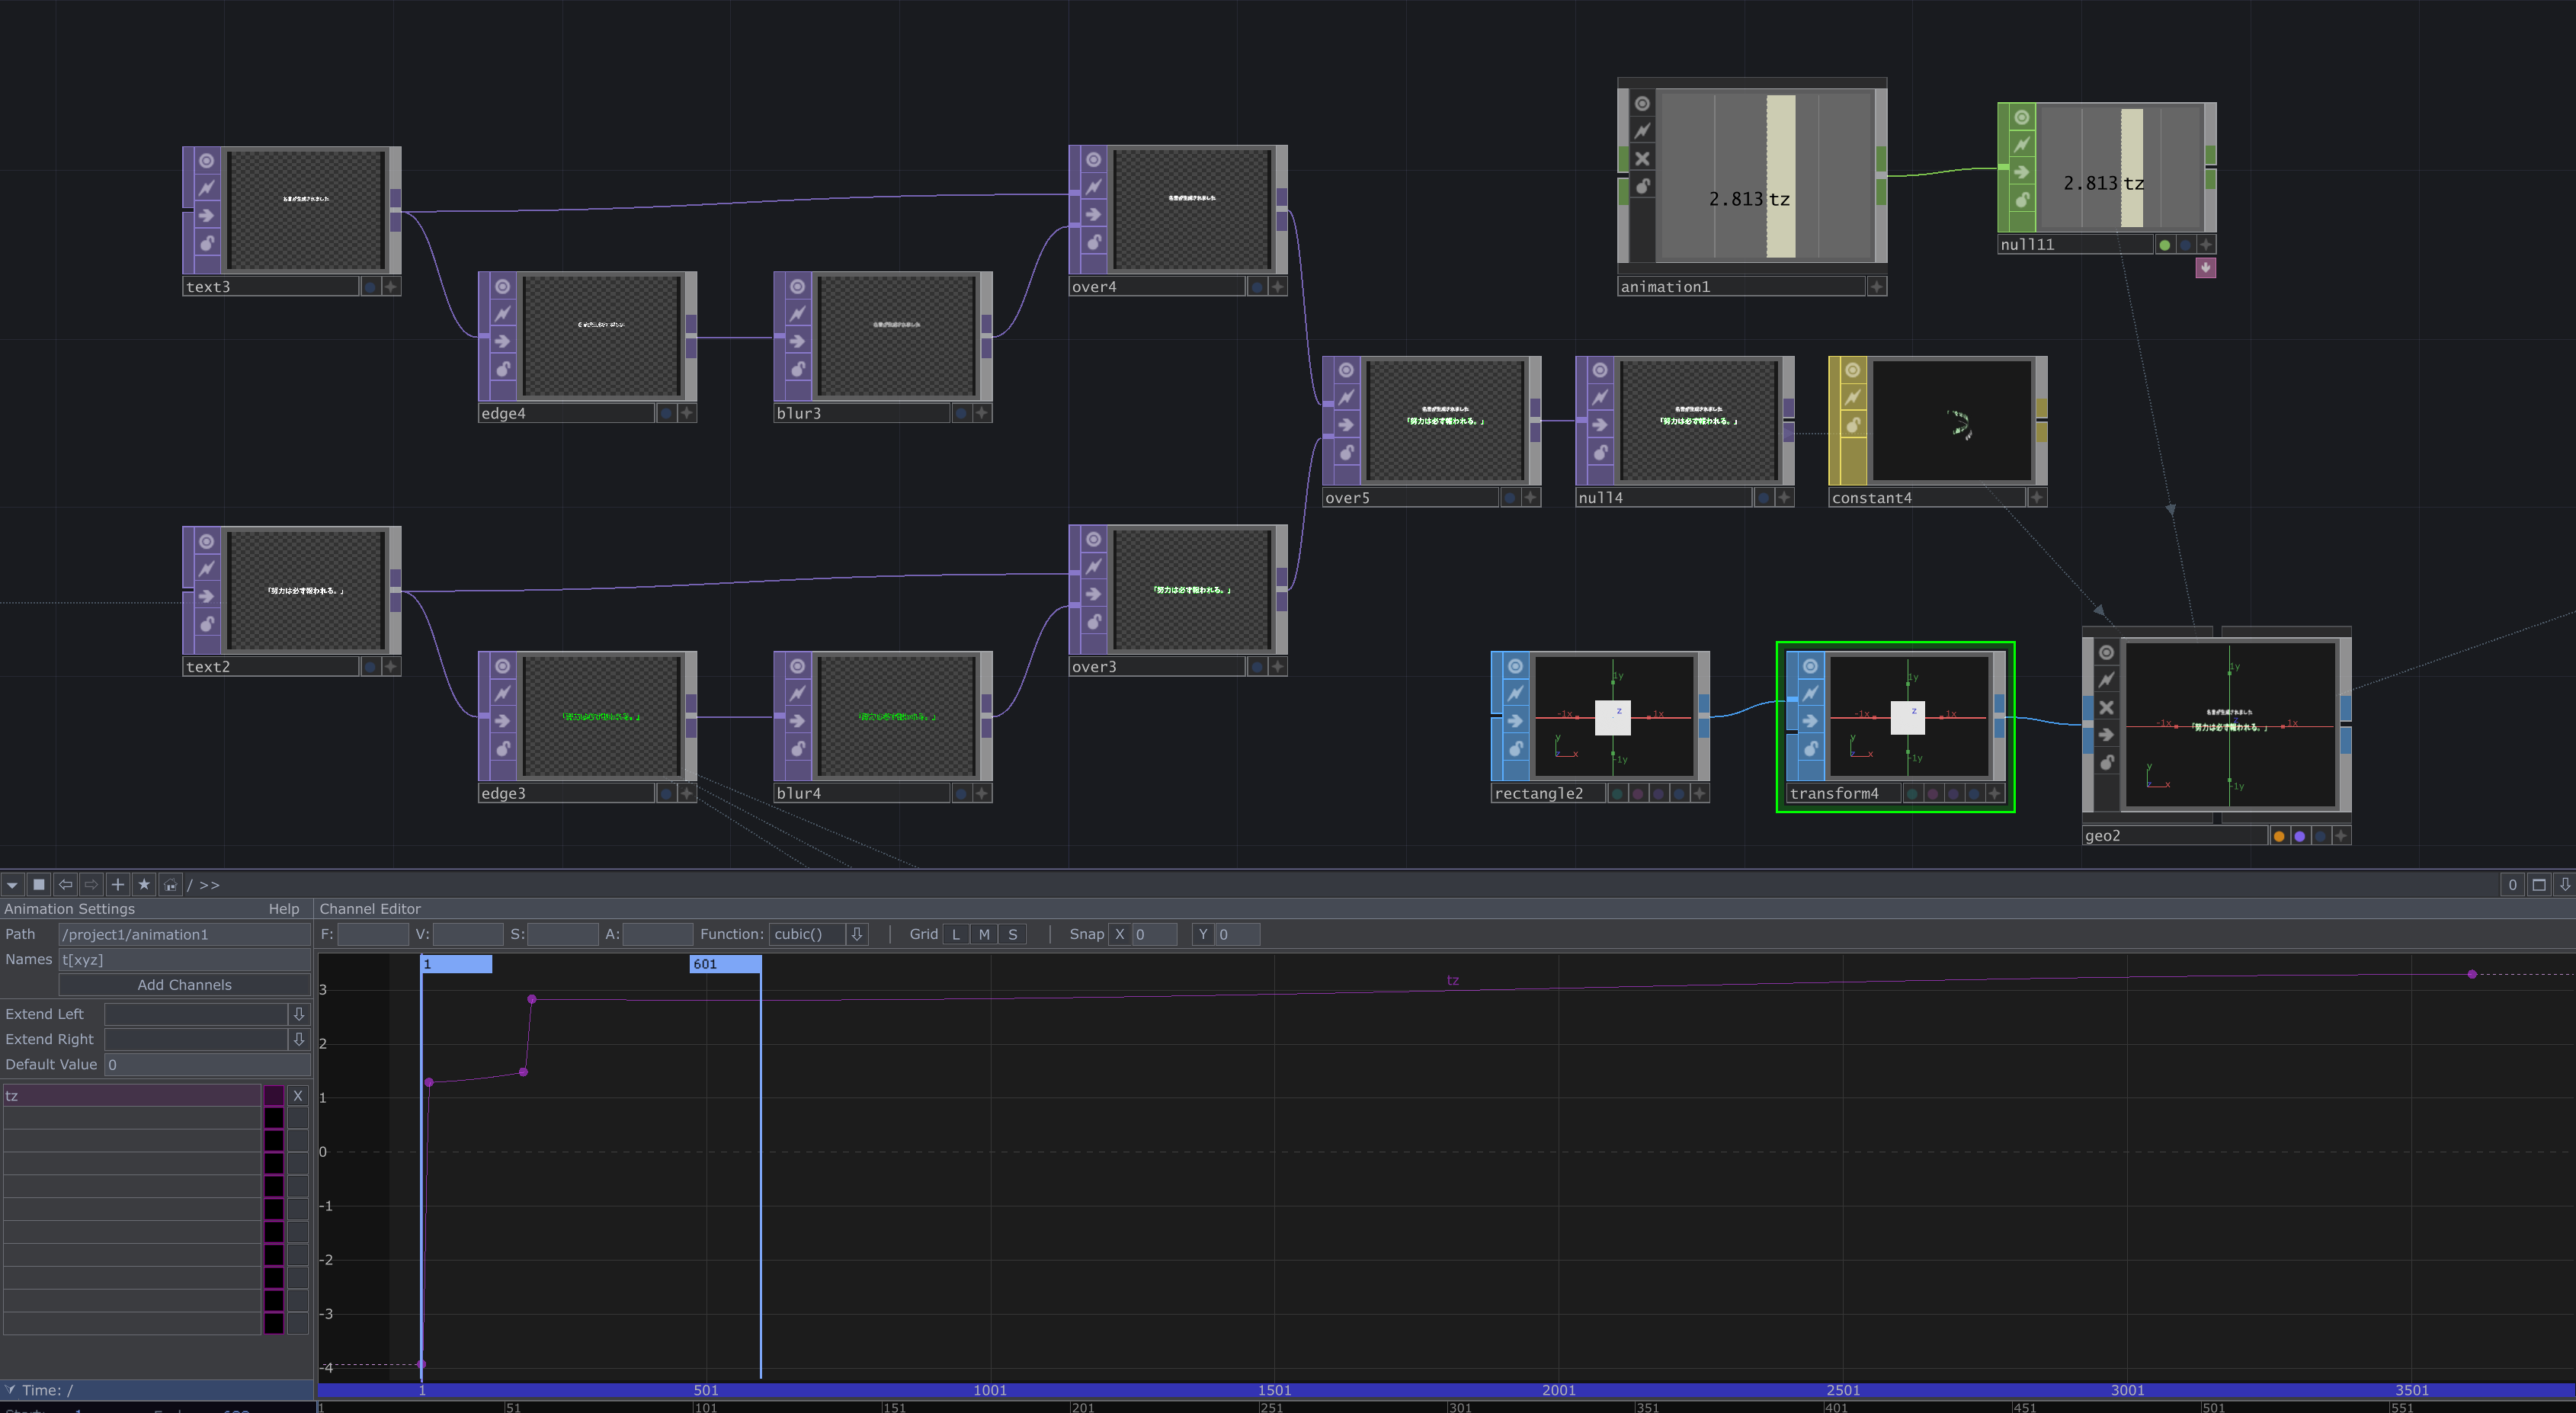2576x1413 pixels.
Task: Click the plus icon in pane bar
Action: pos(118,885)
